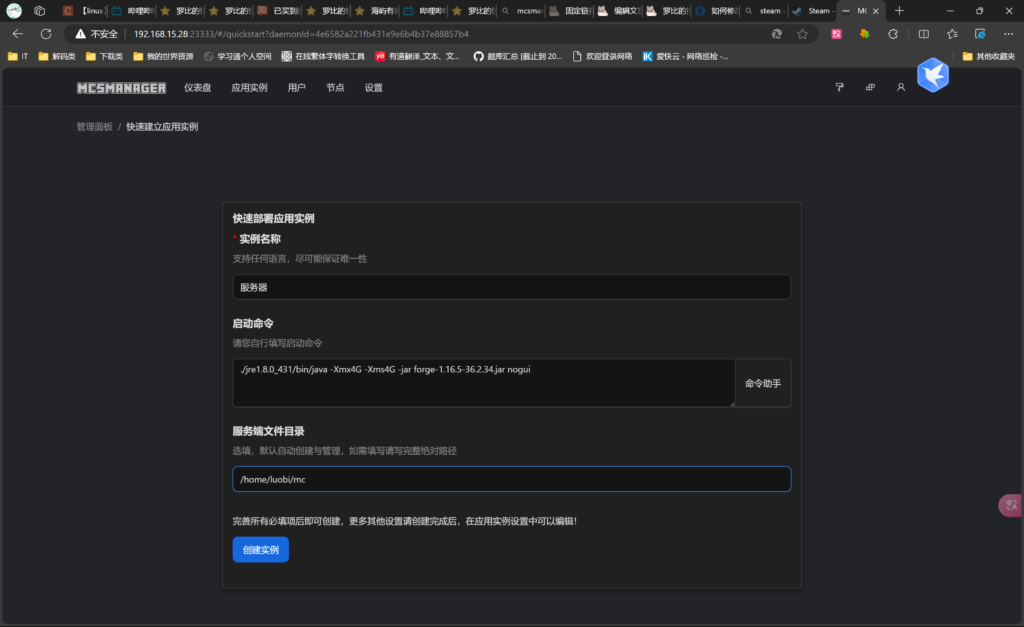Open the 应用实例 menu item
Image resolution: width=1024 pixels, height=627 pixels.
tap(249, 88)
